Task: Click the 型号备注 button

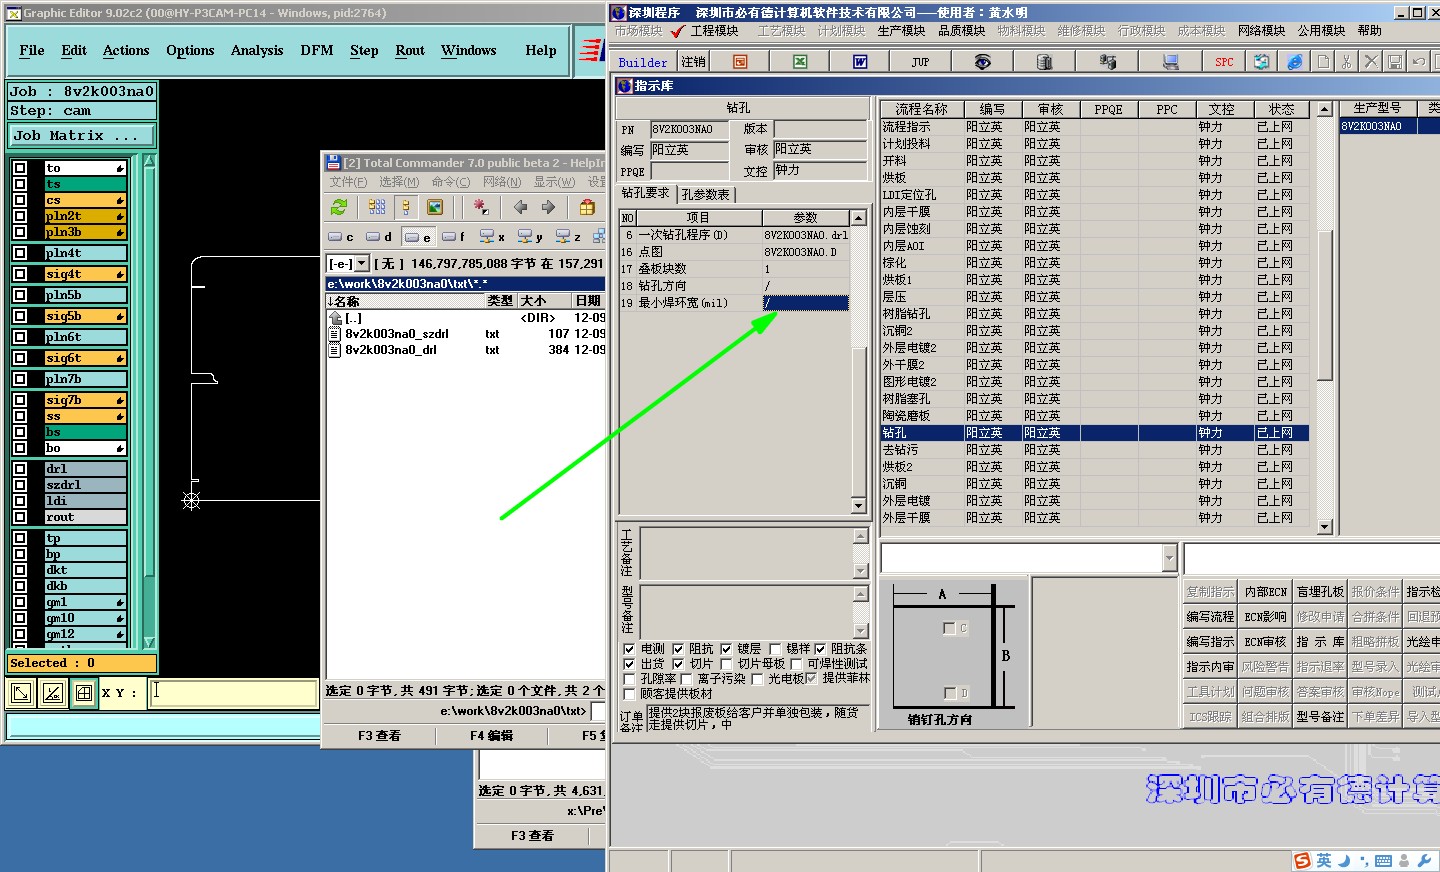Action: click(x=1320, y=717)
